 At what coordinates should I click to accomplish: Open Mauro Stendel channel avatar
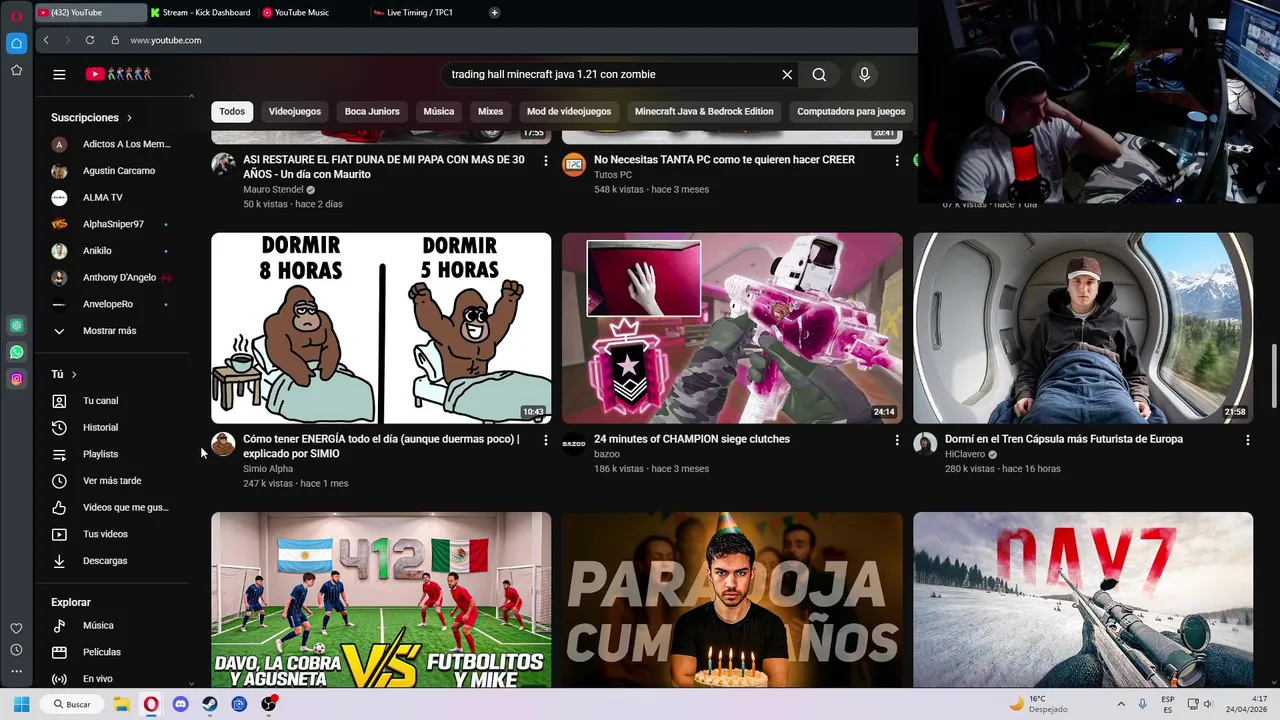[x=223, y=164]
